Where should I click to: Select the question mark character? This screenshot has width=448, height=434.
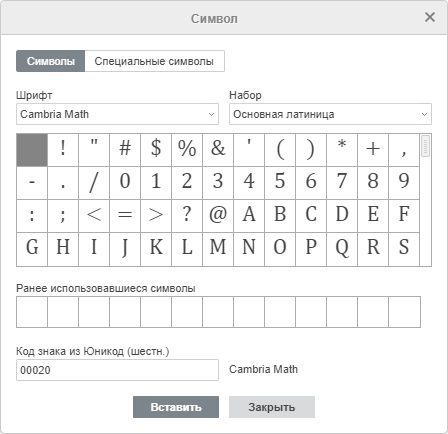point(187,216)
